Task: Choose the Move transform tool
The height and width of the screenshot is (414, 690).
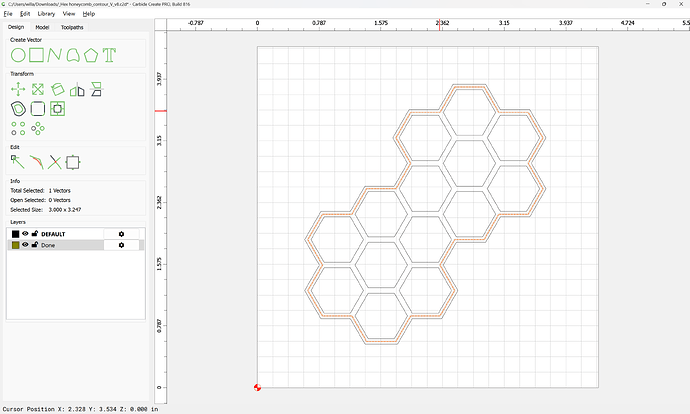Action: click(x=18, y=89)
